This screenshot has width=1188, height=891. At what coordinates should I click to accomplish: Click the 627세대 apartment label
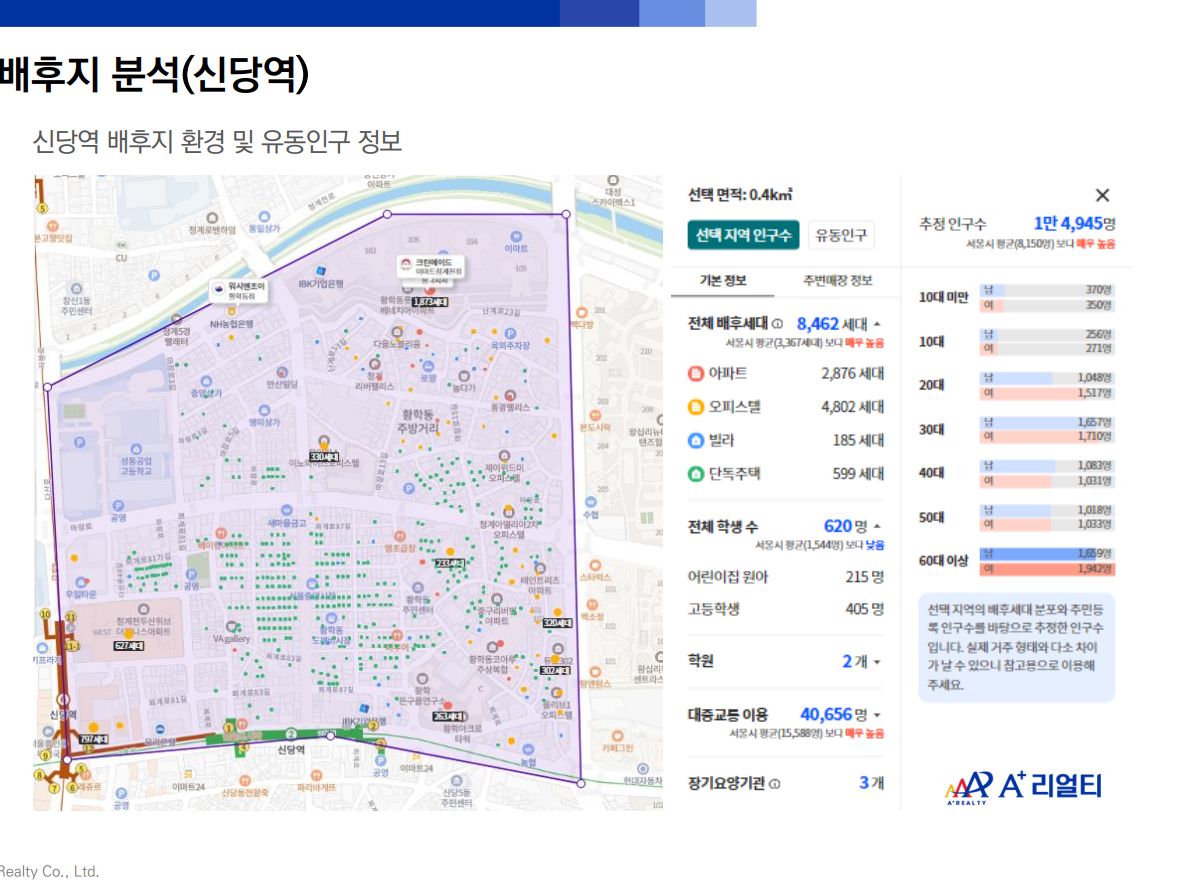129,646
